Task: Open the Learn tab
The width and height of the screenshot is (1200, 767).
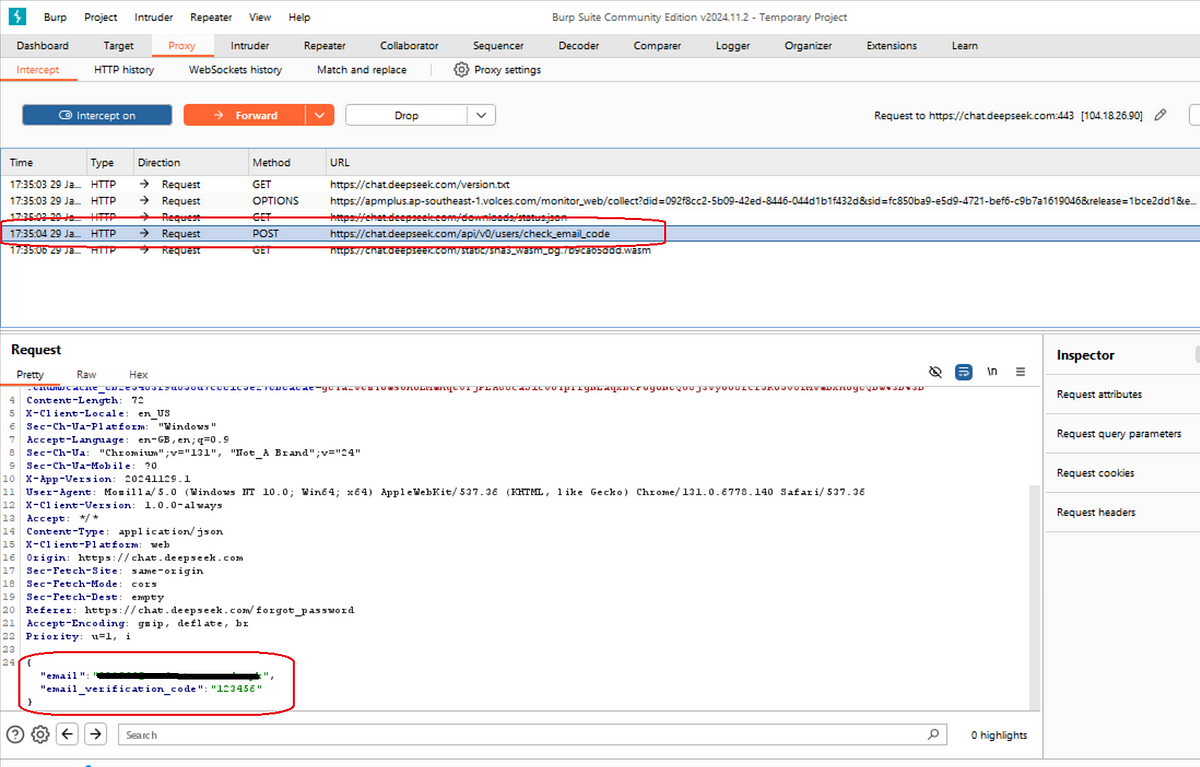Action: [x=965, y=45]
